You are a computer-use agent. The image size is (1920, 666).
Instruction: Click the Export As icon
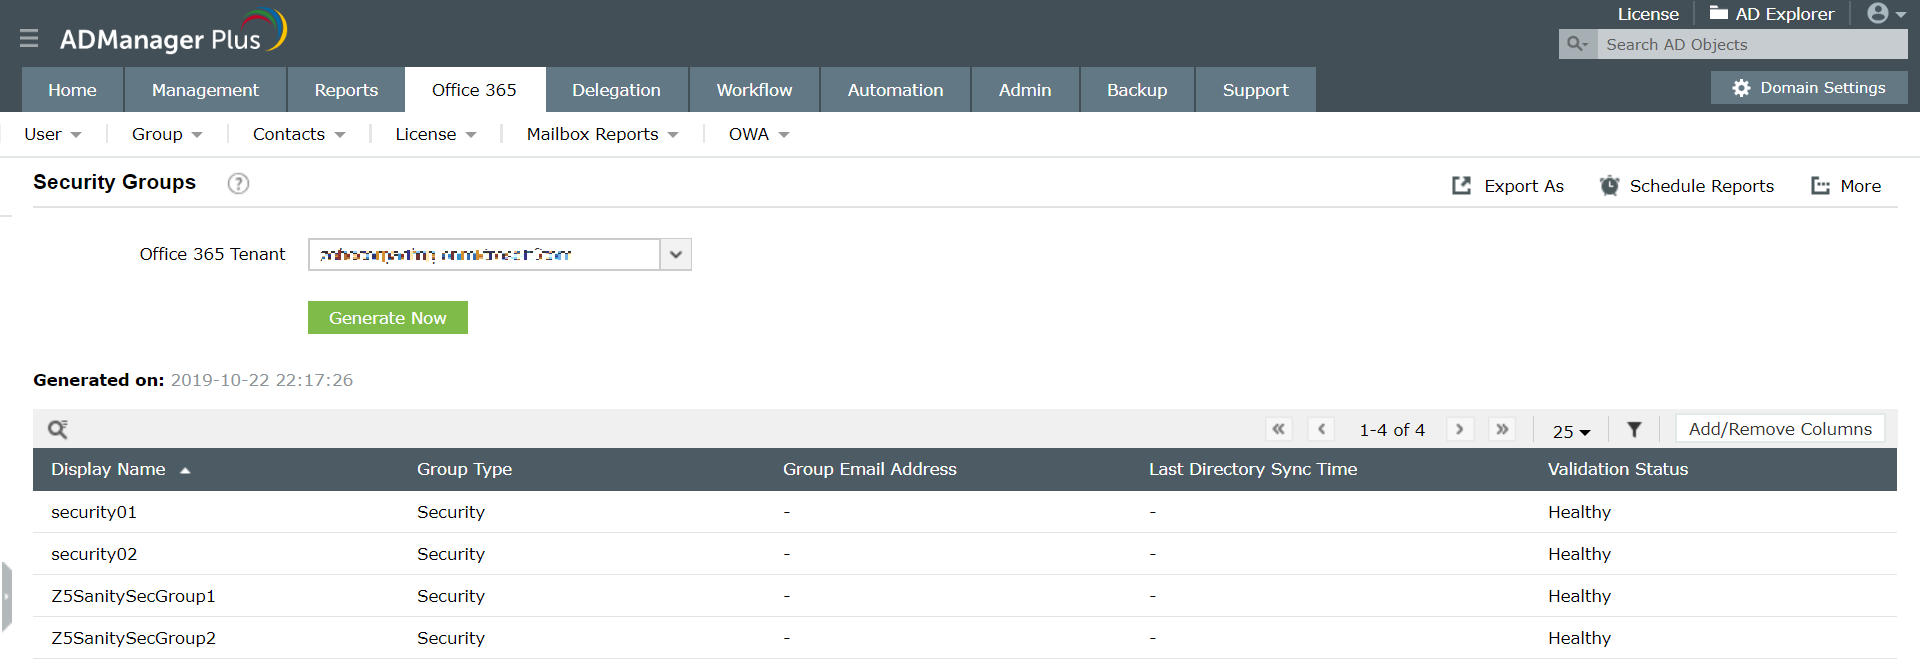(x=1461, y=186)
